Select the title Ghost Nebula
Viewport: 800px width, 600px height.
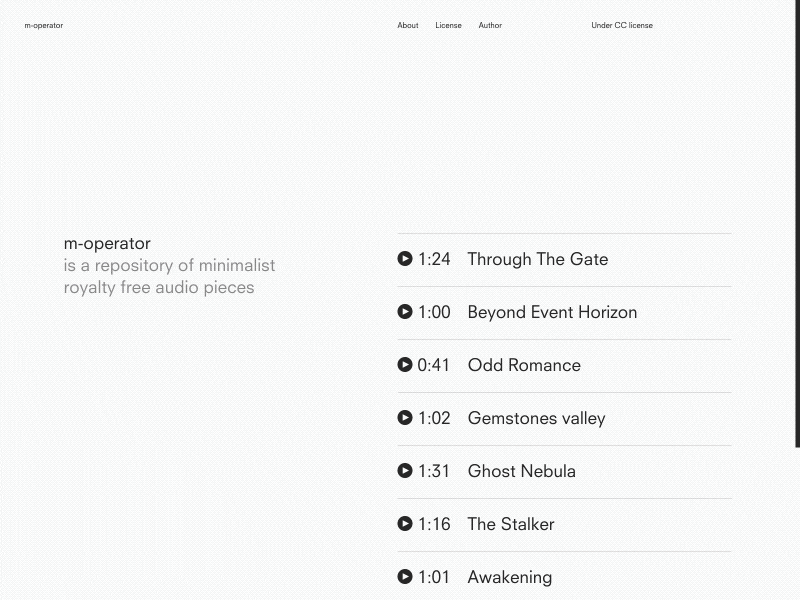point(521,471)
